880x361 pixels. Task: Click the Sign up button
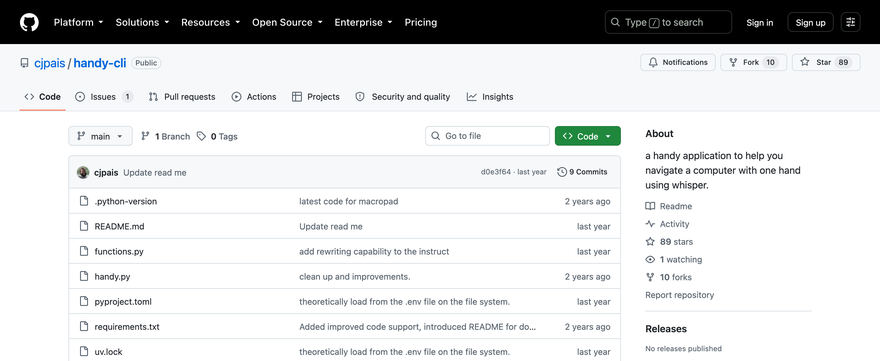810,22
